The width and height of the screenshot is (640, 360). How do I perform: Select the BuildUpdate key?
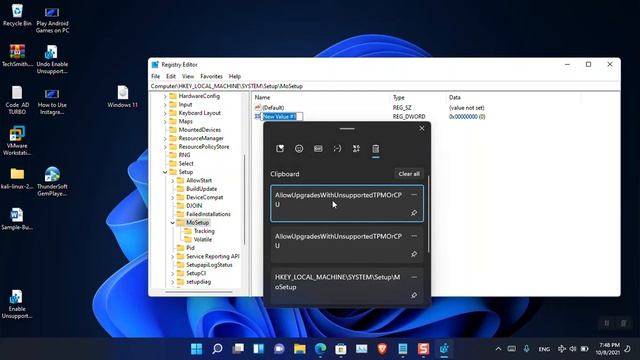[201, 189]
